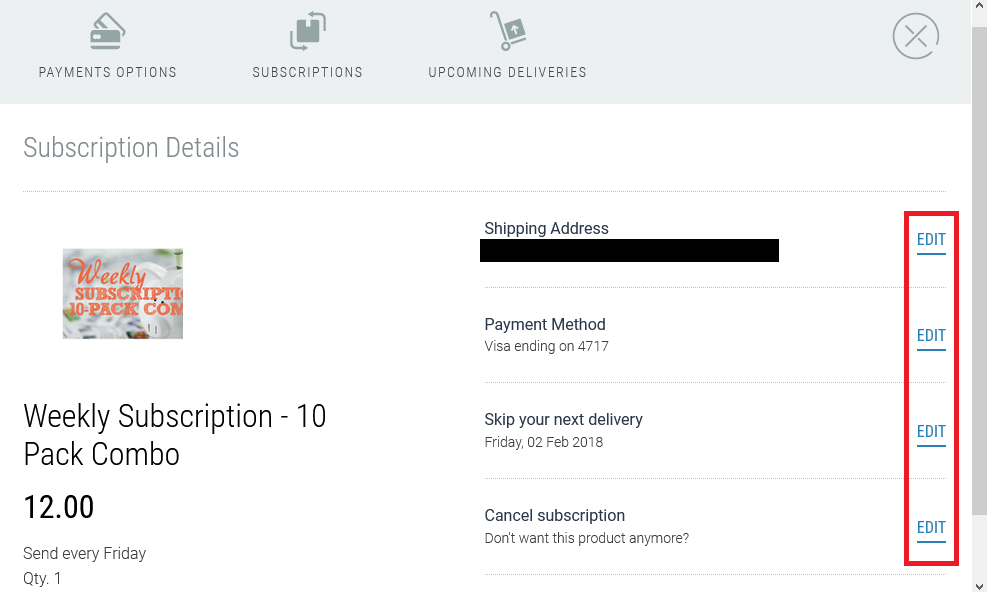Click the Subscription Details heading
Image resolution: width=987 pixels, height=592 pixels.
click(x=131, y=148)
